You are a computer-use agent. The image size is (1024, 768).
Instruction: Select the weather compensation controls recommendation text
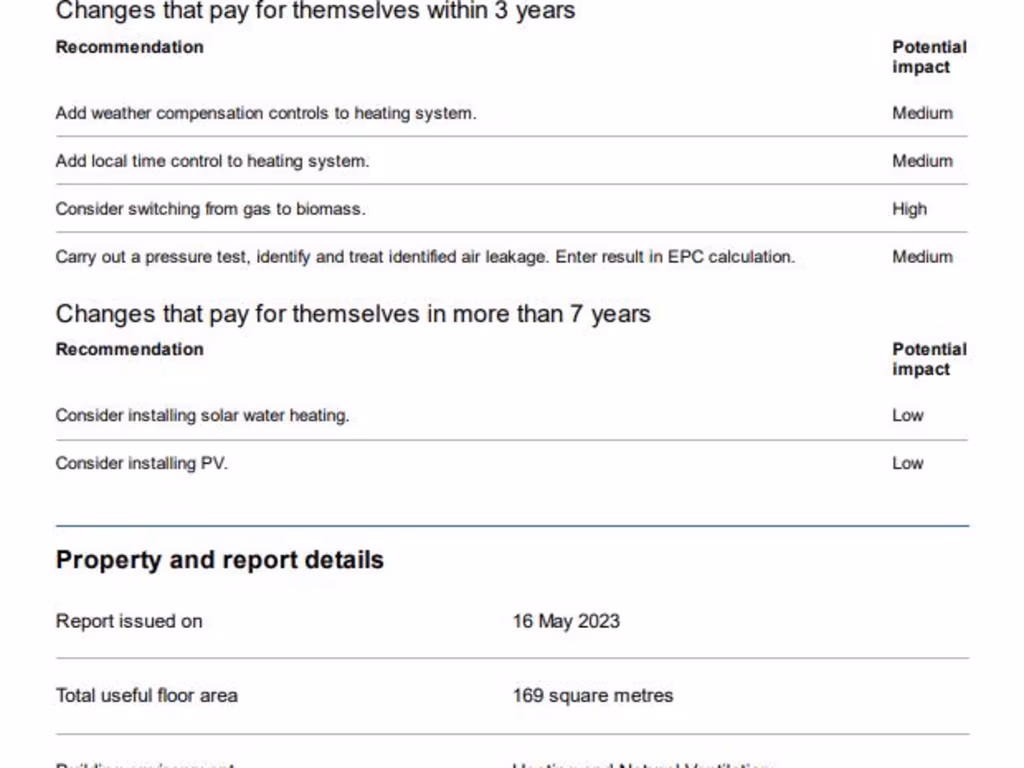point(265,113)
